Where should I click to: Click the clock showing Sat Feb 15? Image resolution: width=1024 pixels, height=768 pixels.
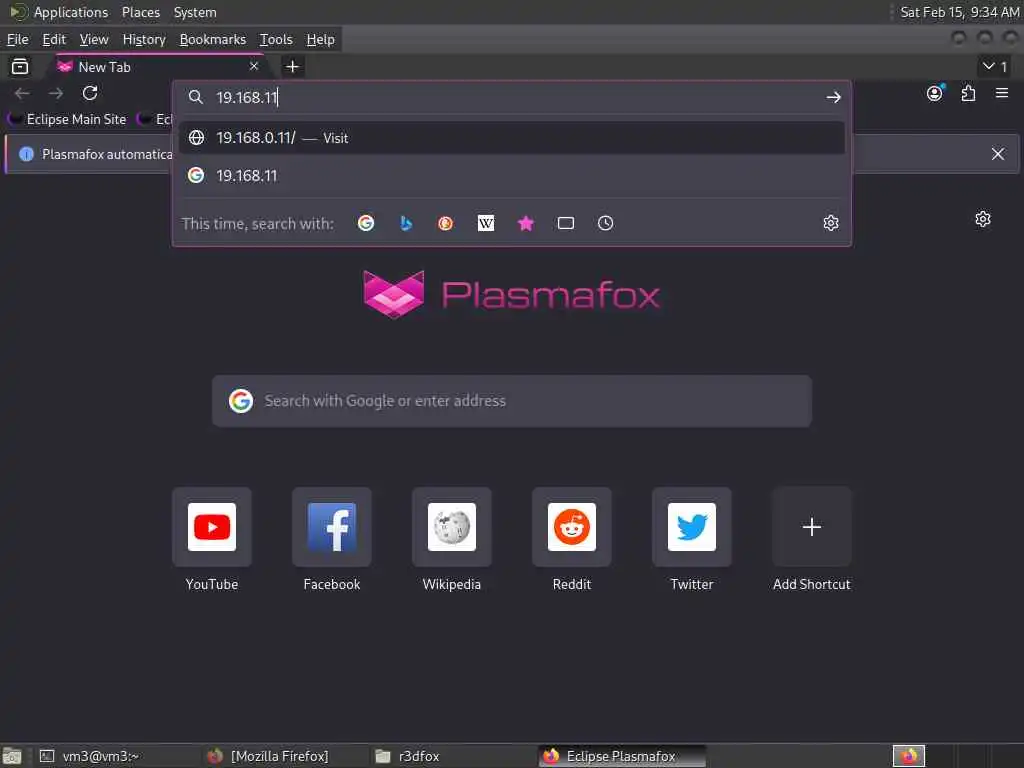coord(959,12)
